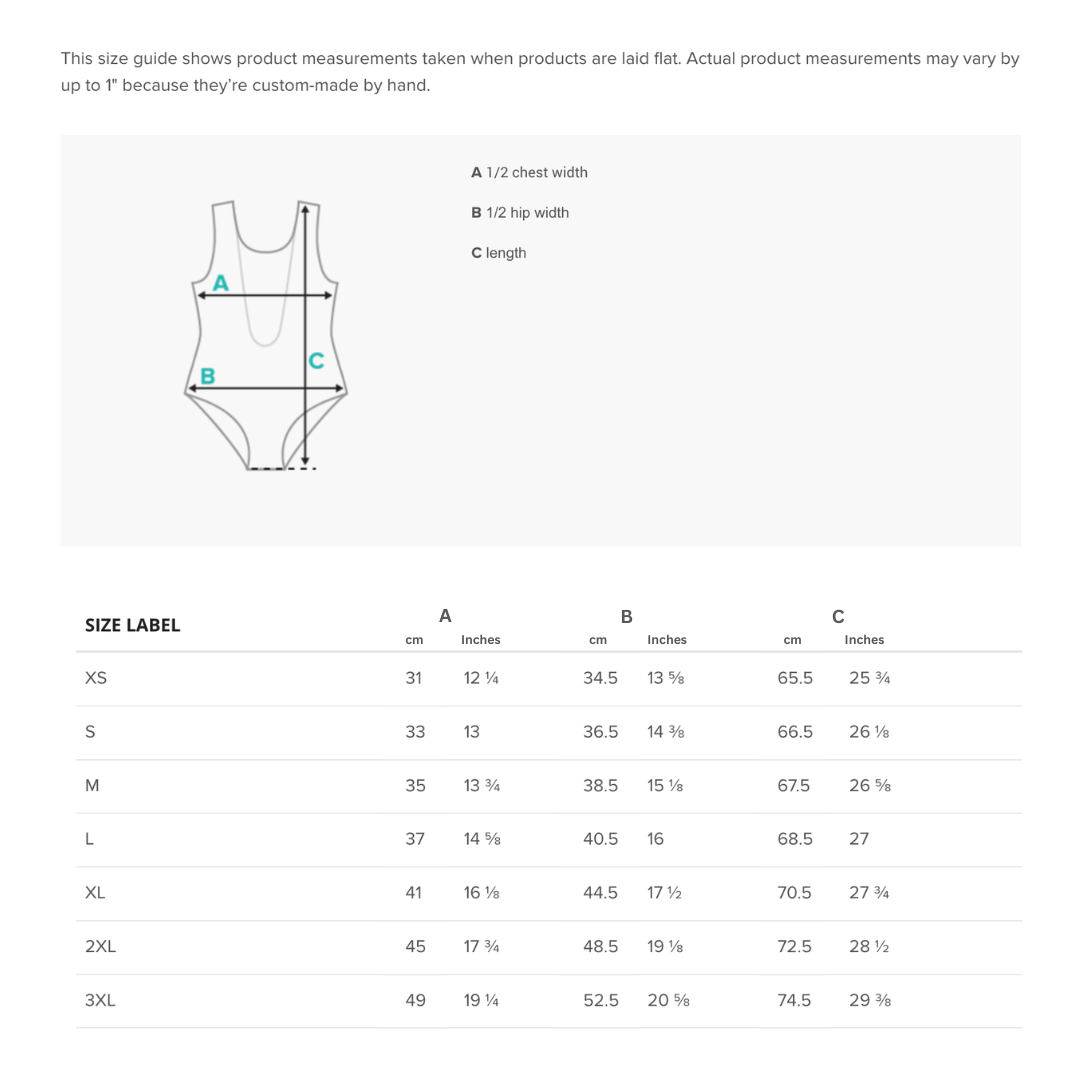Click the 16 ⅛ inches chest value for XL
Image resolution: width=1080 pixels, height=1080 pixels.
coord(481,893)
